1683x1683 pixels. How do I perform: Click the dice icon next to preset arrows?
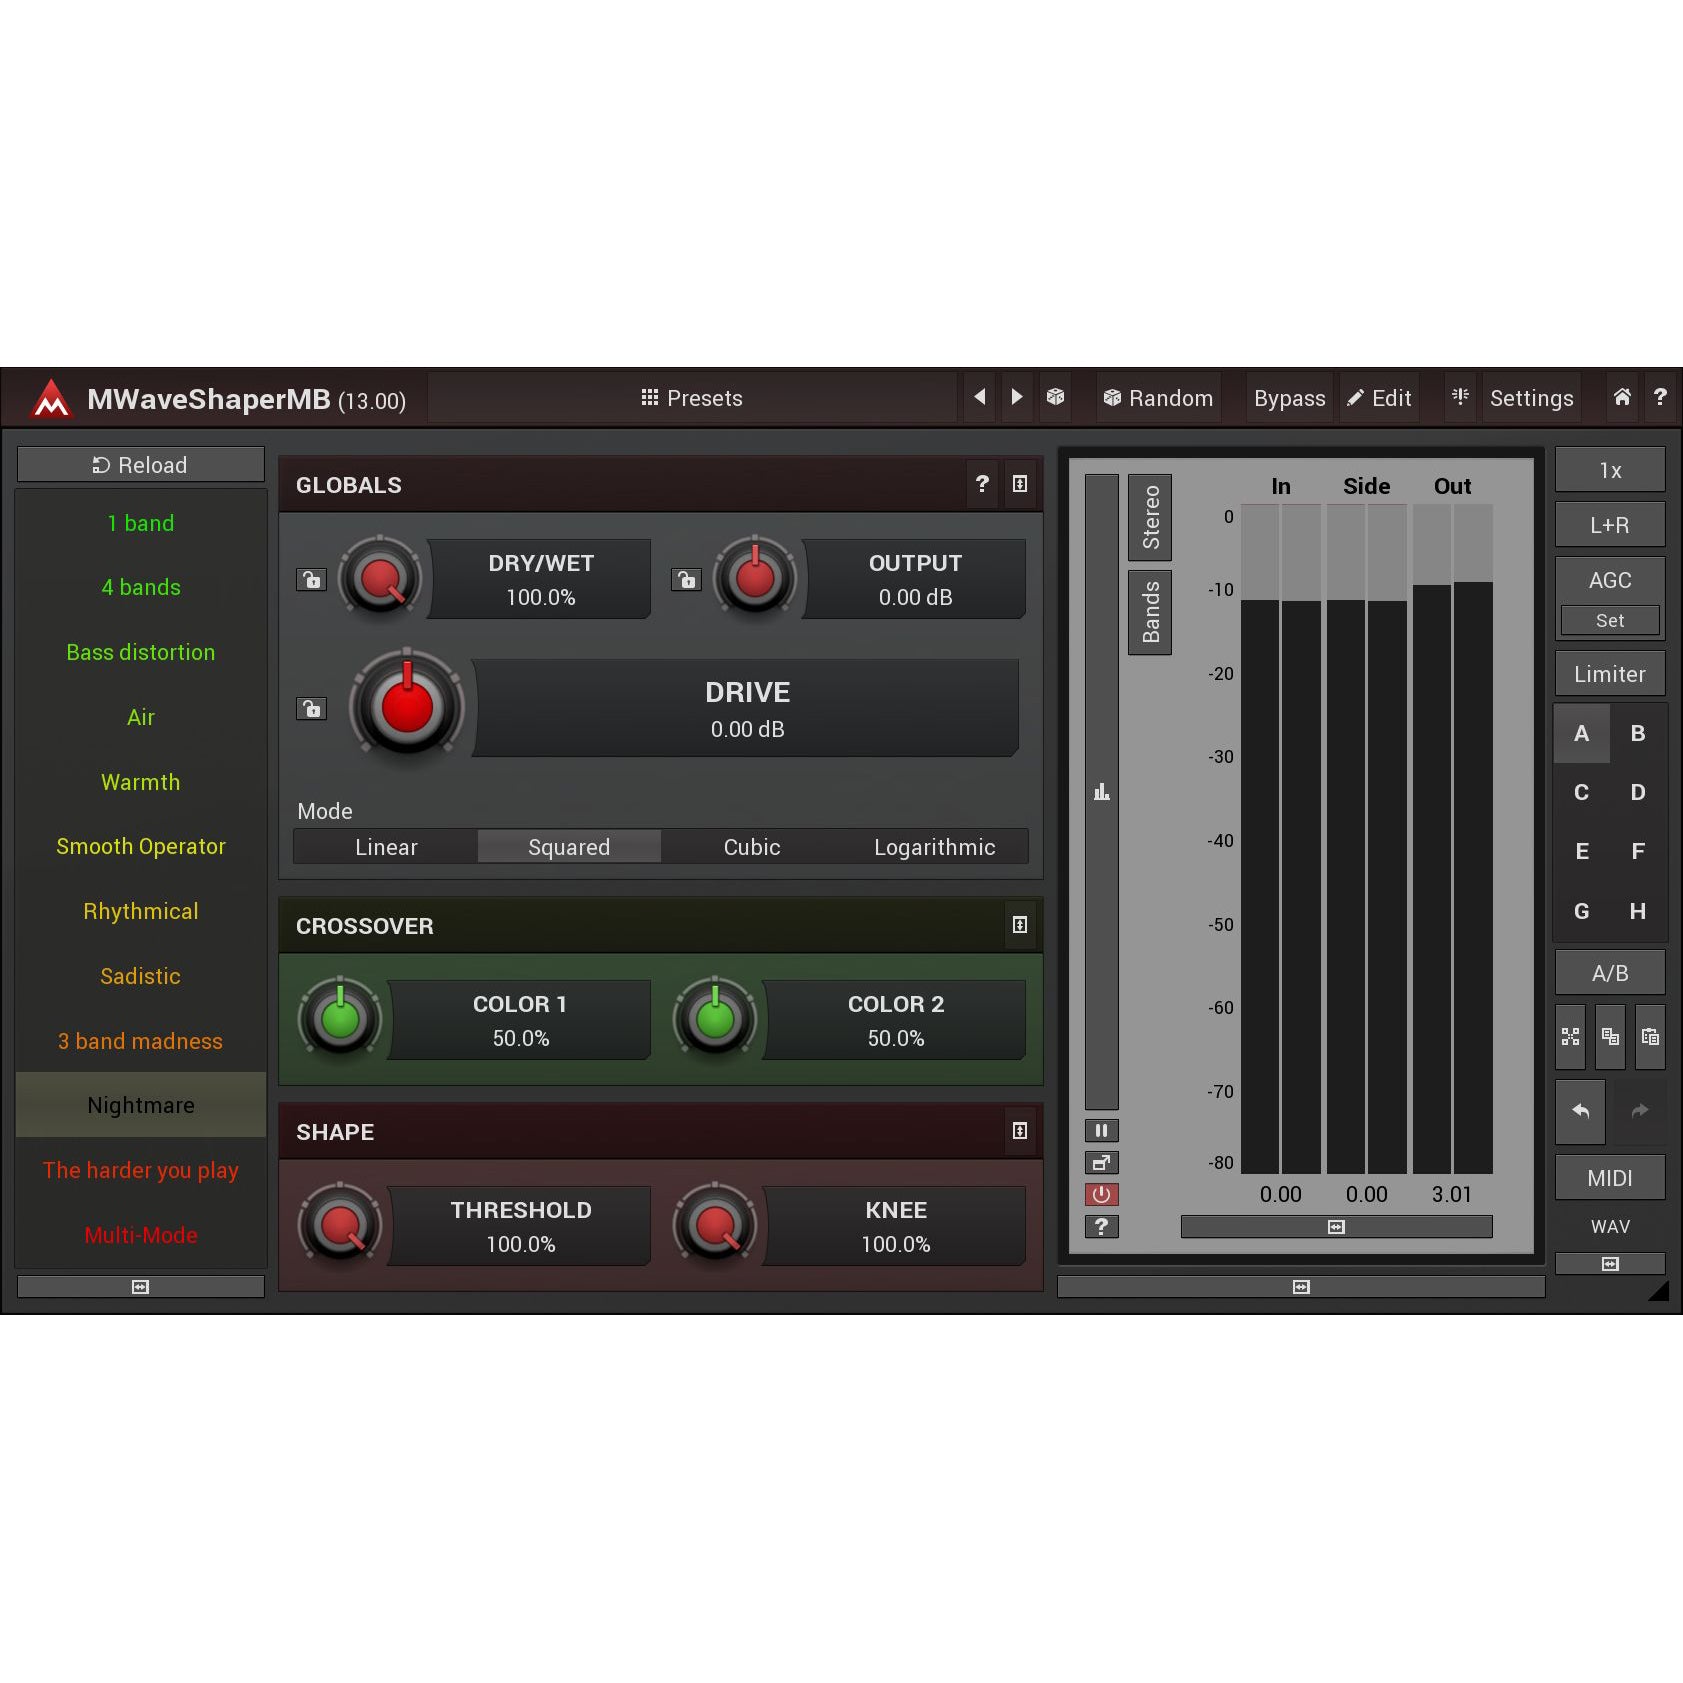1055,397
